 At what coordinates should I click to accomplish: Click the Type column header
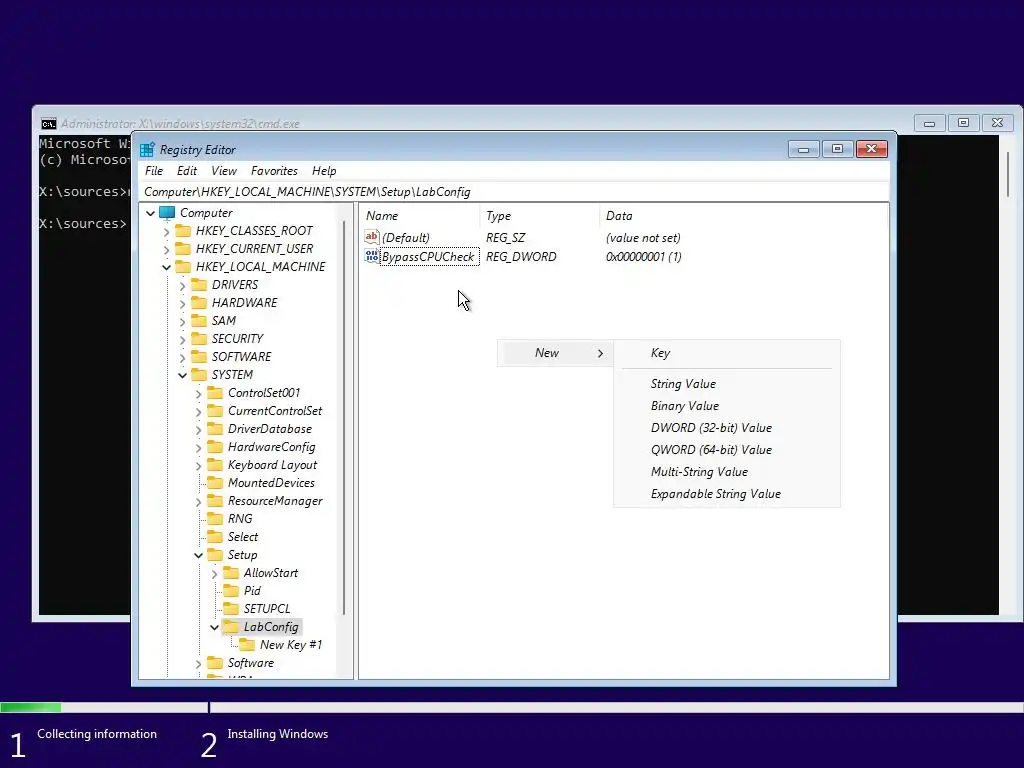point(539,216)
